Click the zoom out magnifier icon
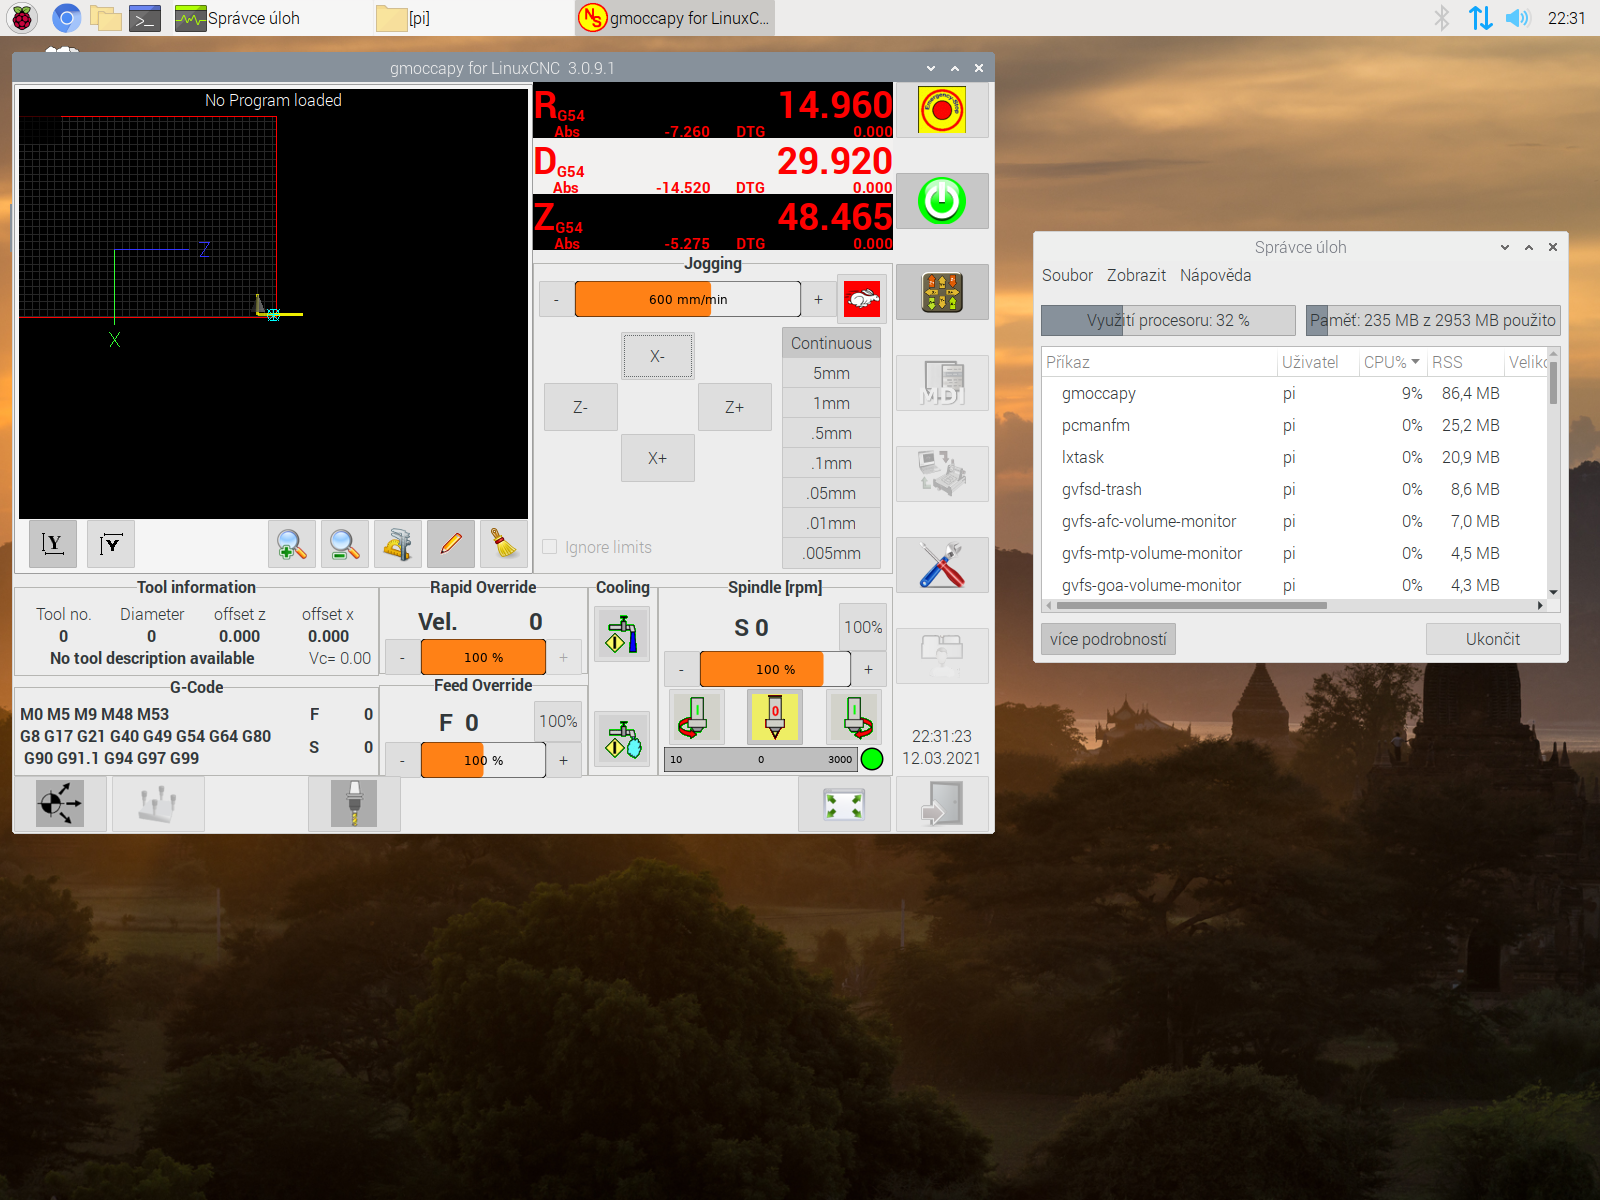Image resolution: width=1600 pixels, height=1200 pixels. coord(345,544)
